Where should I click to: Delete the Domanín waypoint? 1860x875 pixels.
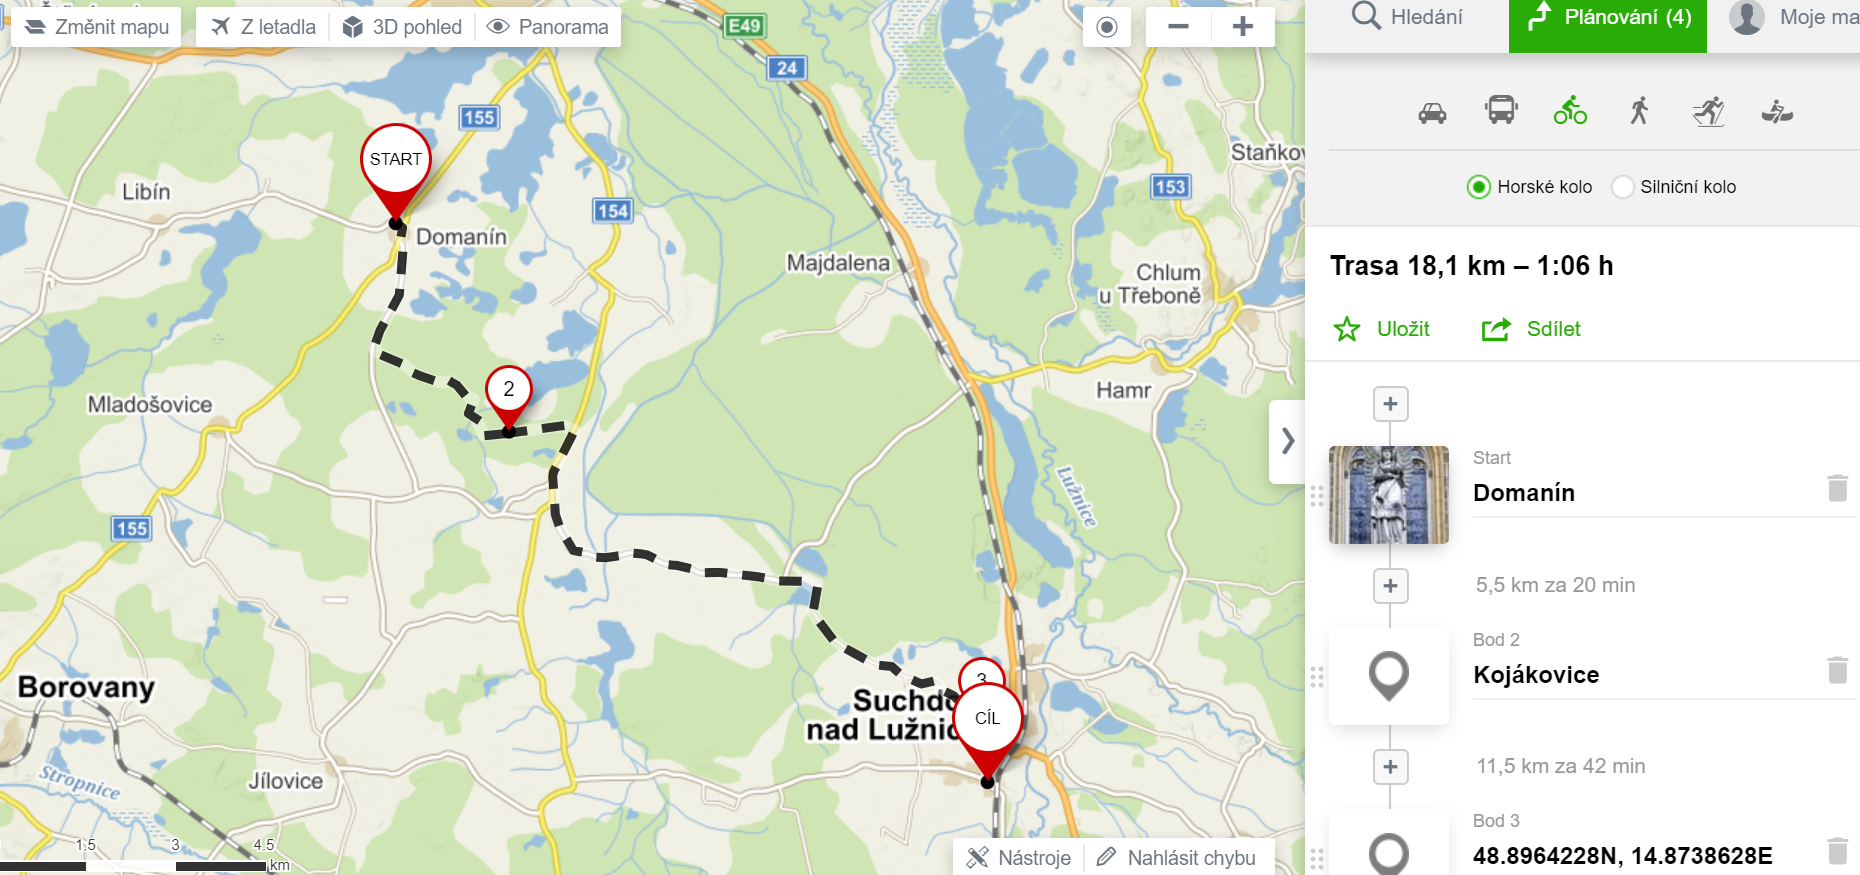(1838, 488)
